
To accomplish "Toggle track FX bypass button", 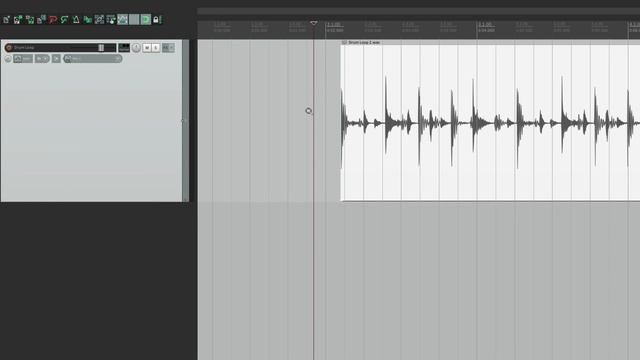I will pyautogui.click(x=172, y=48).
